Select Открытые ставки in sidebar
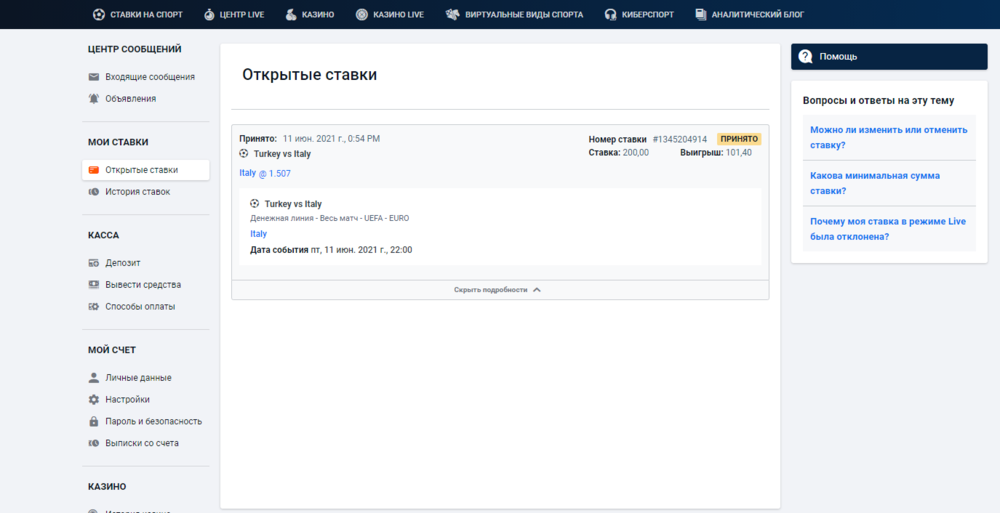 (x=145, y=170)
